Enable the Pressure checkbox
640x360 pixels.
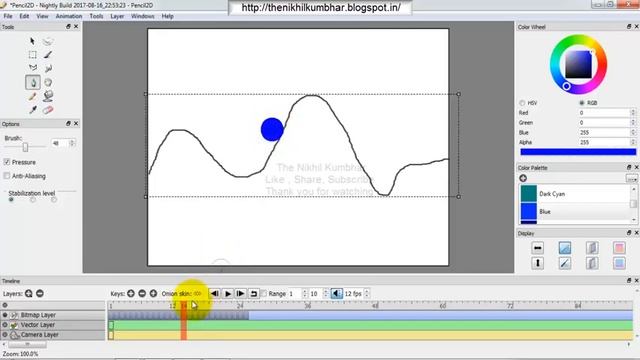coord(7,162)
